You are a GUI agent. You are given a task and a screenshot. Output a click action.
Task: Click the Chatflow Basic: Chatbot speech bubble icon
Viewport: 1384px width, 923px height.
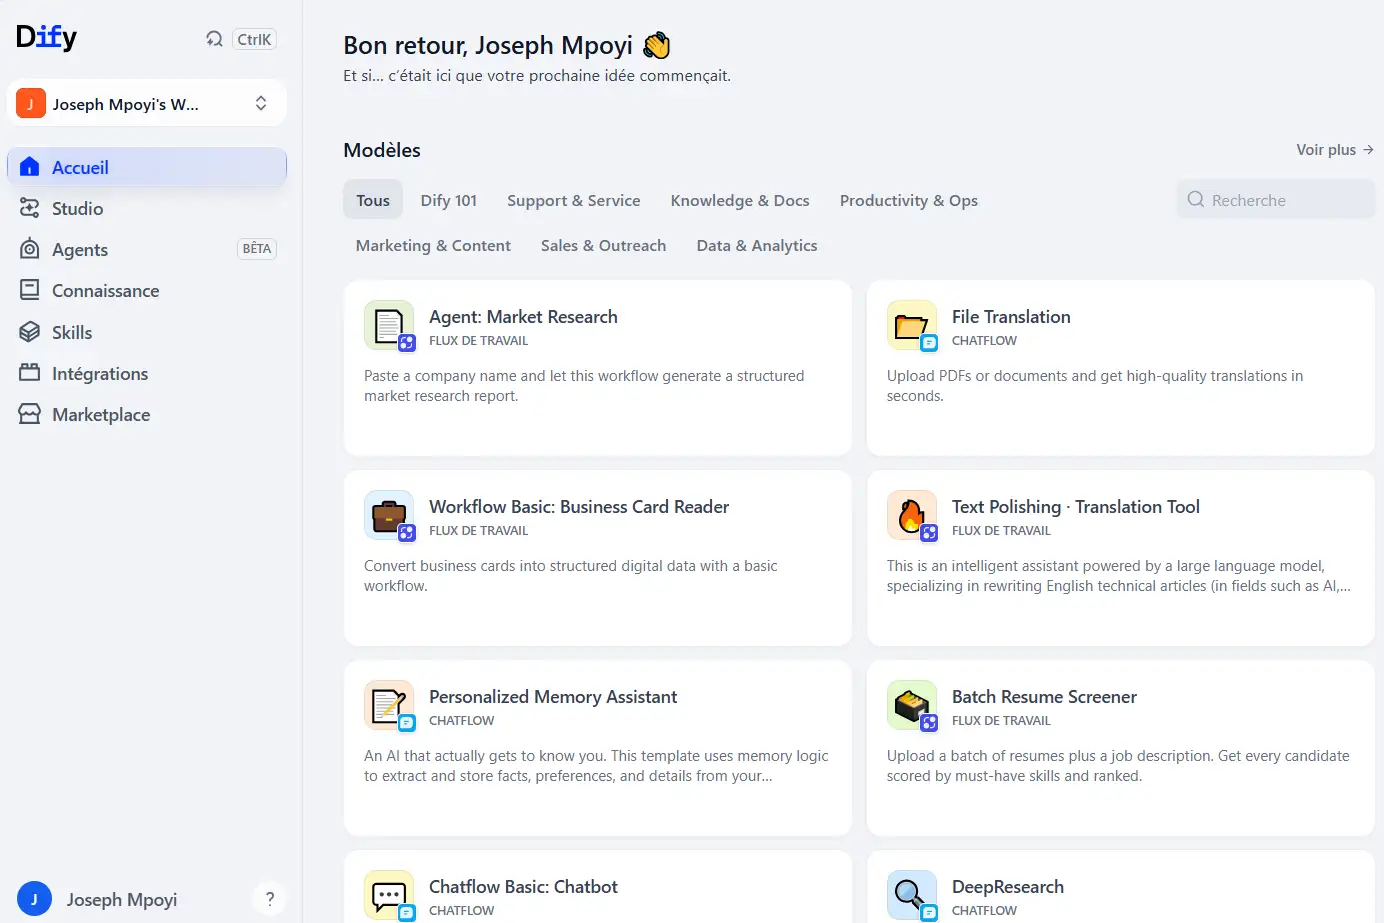coord(389,895)
